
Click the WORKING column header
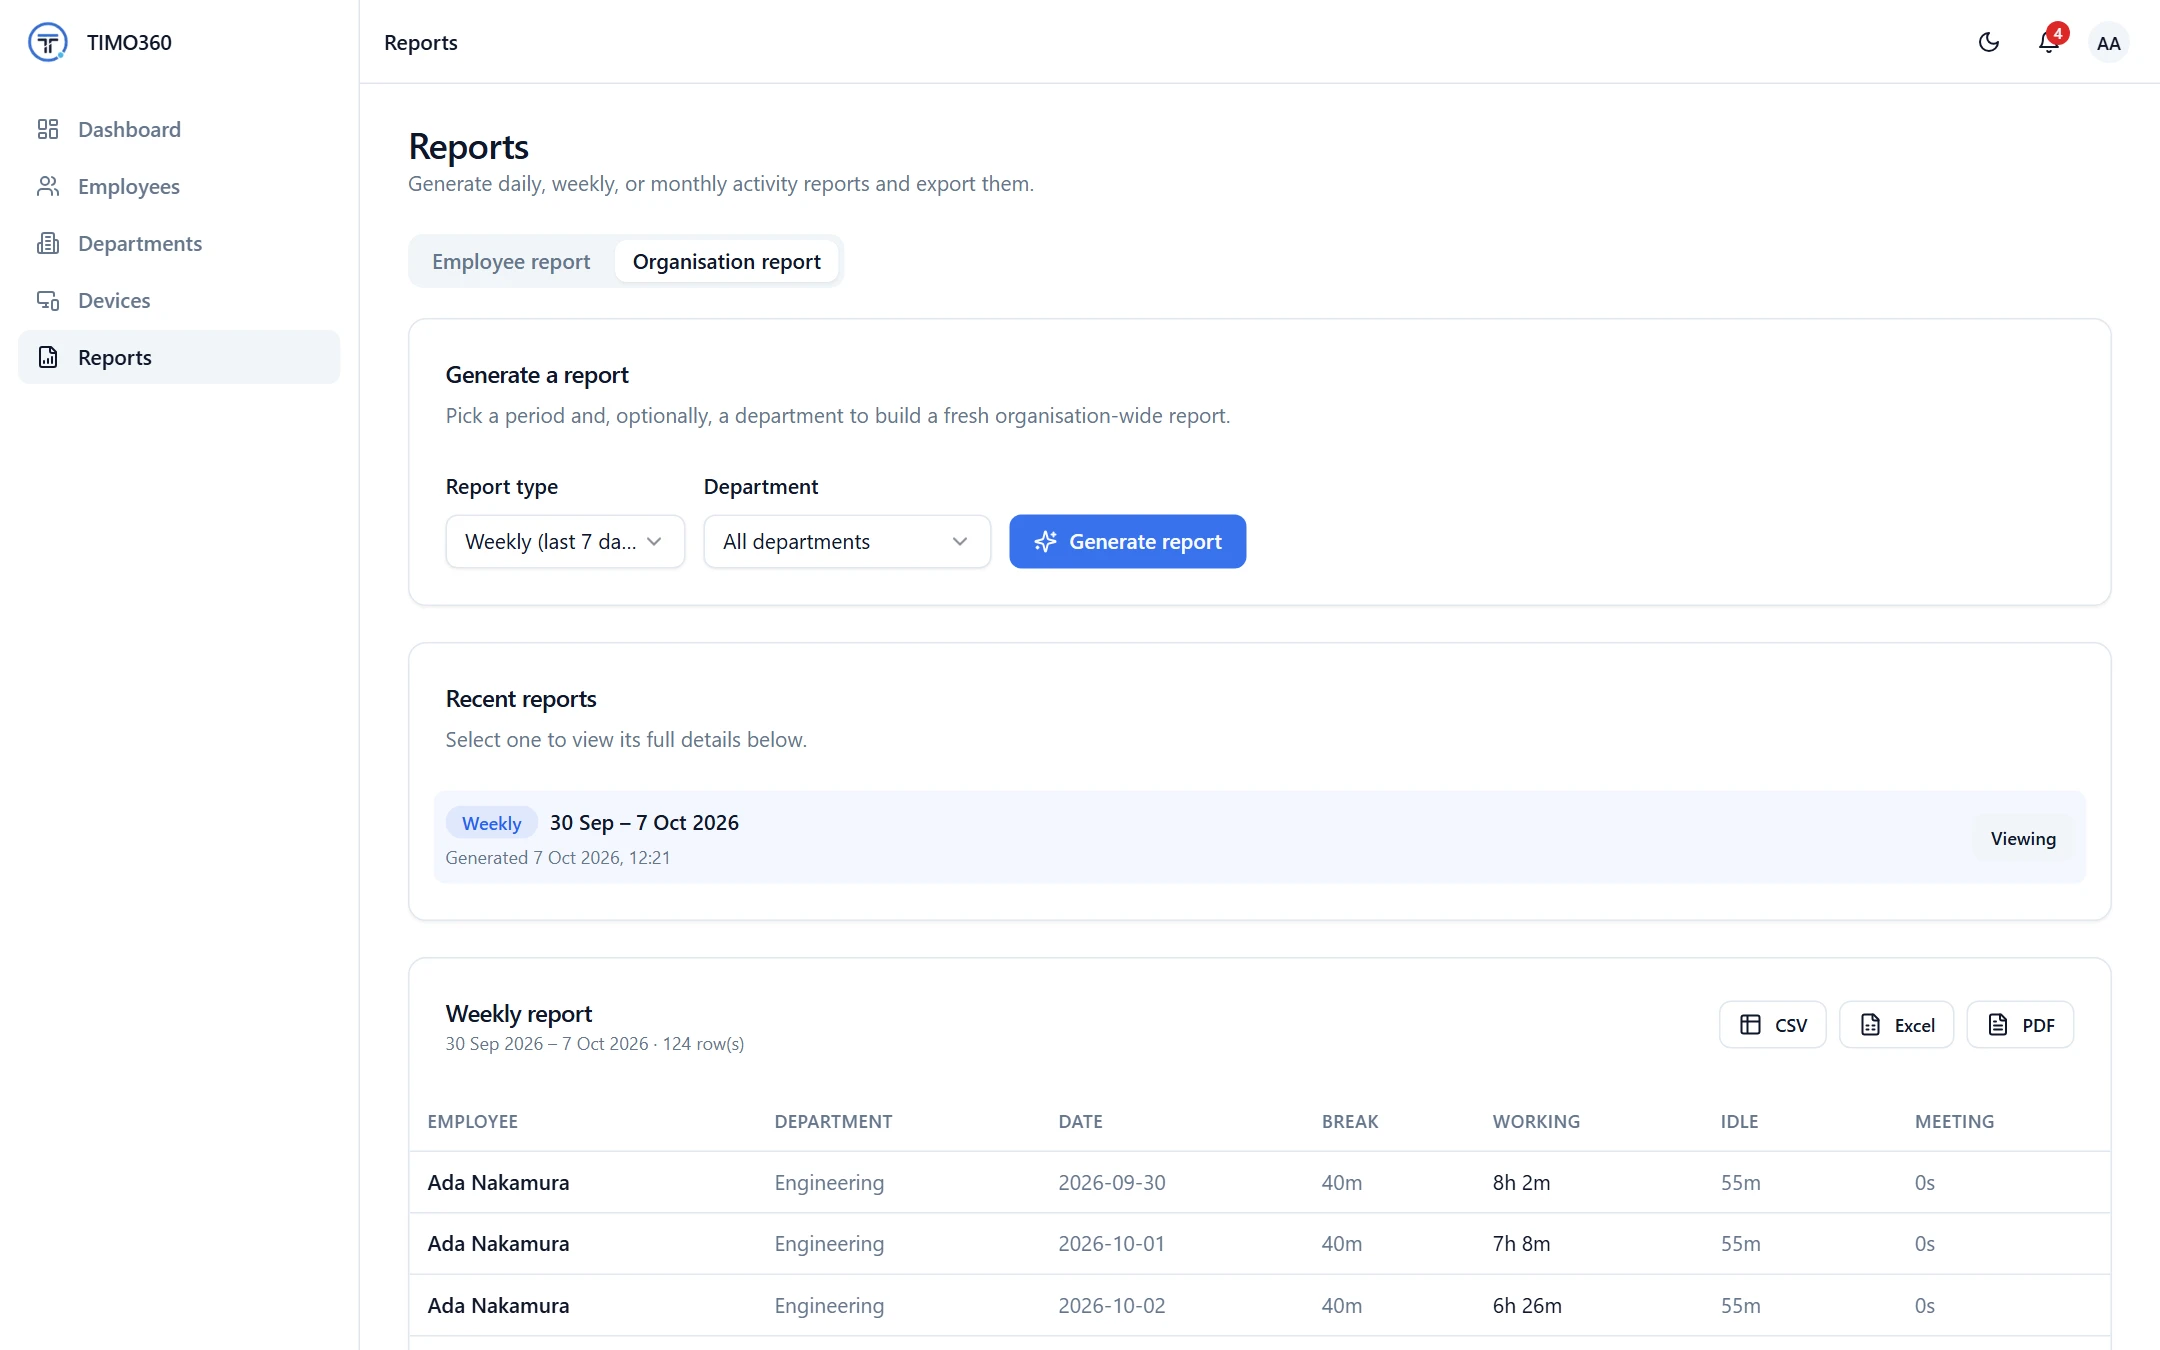1536,1121
